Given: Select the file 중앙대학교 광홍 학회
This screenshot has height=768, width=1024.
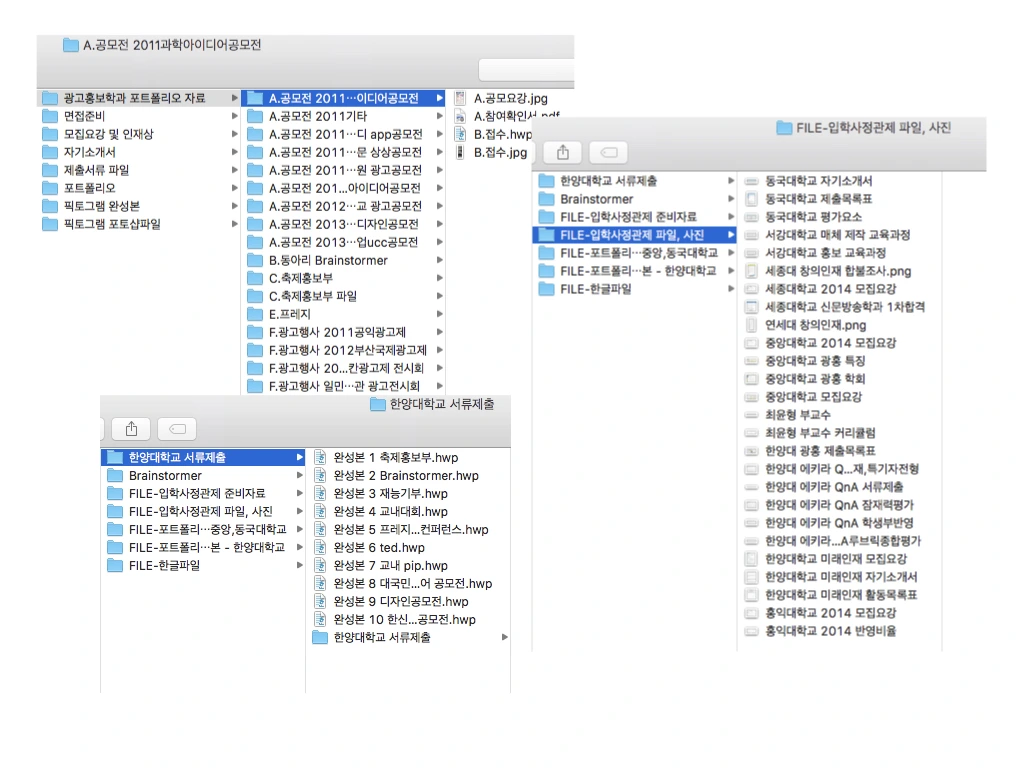Looking at the screenshot, I should [840, 379].
